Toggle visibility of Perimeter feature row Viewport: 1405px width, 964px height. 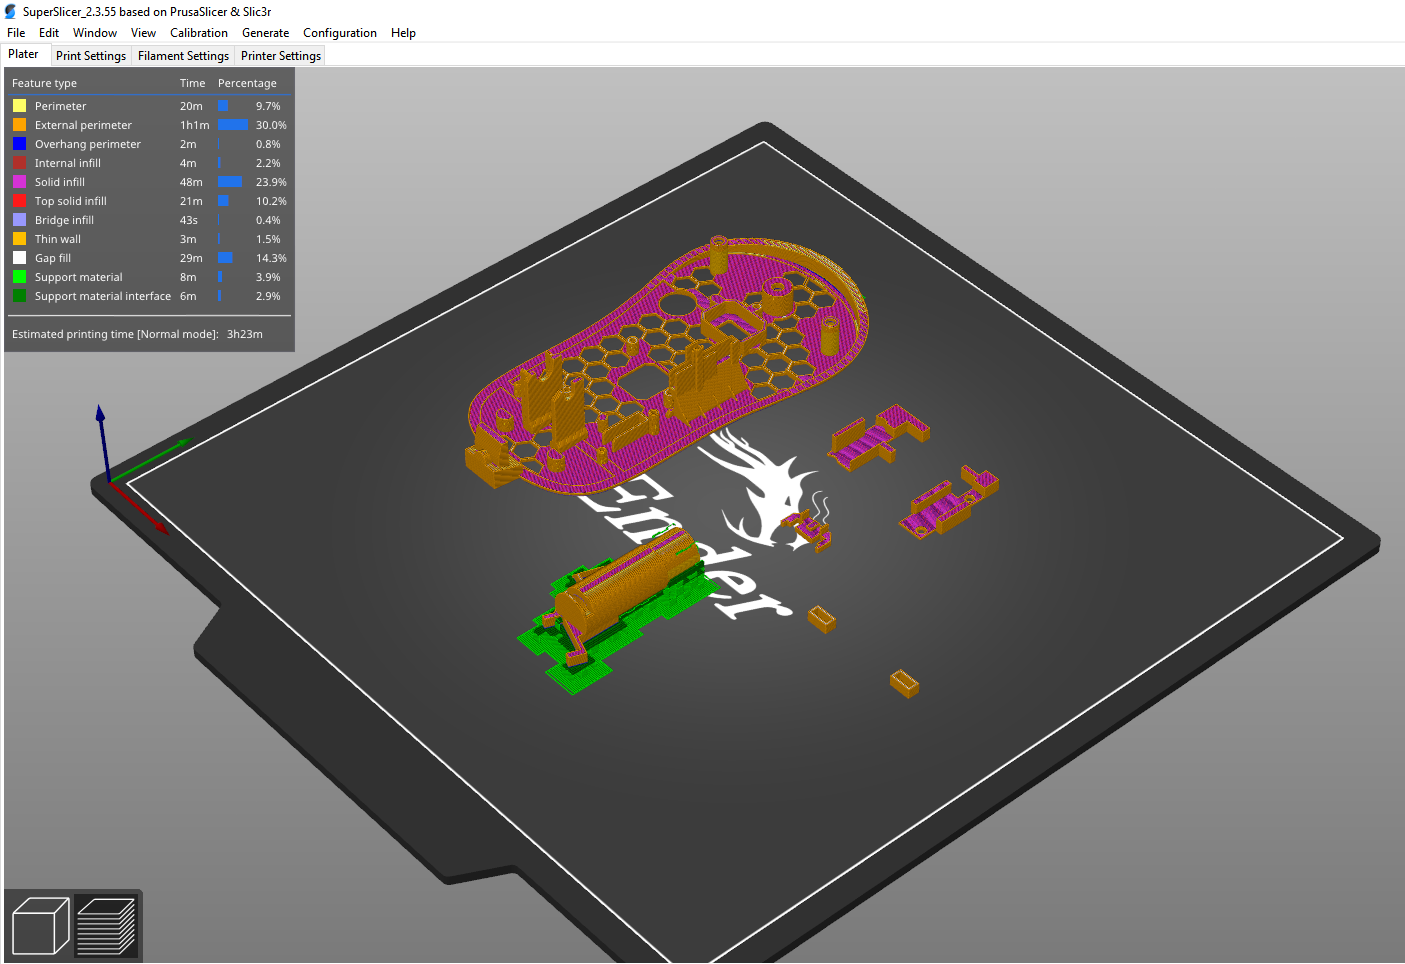click(150, 106)
